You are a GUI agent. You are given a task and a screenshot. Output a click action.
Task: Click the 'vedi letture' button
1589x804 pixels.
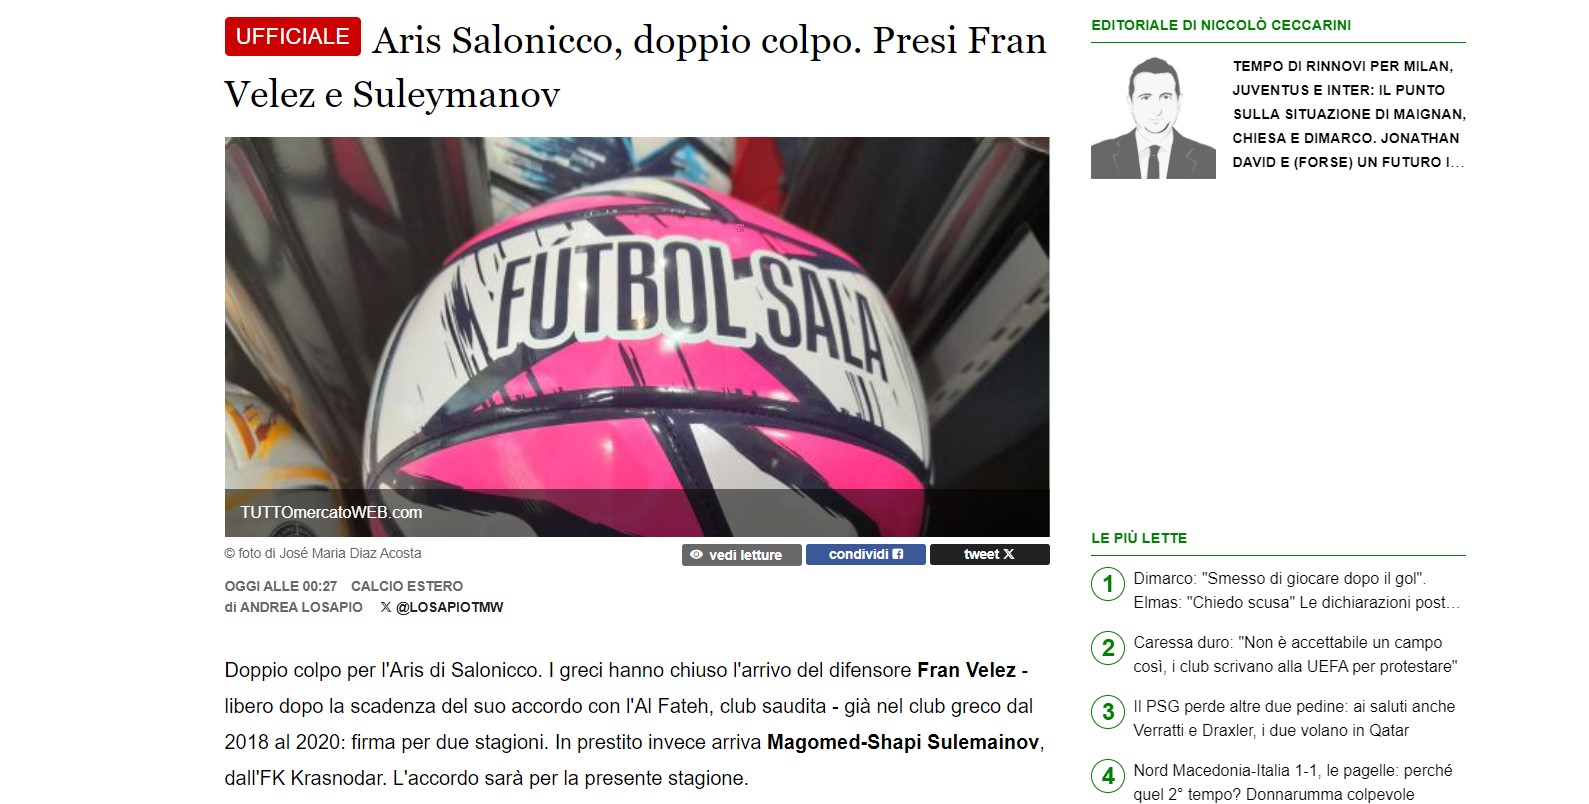[x=742, y=555]
